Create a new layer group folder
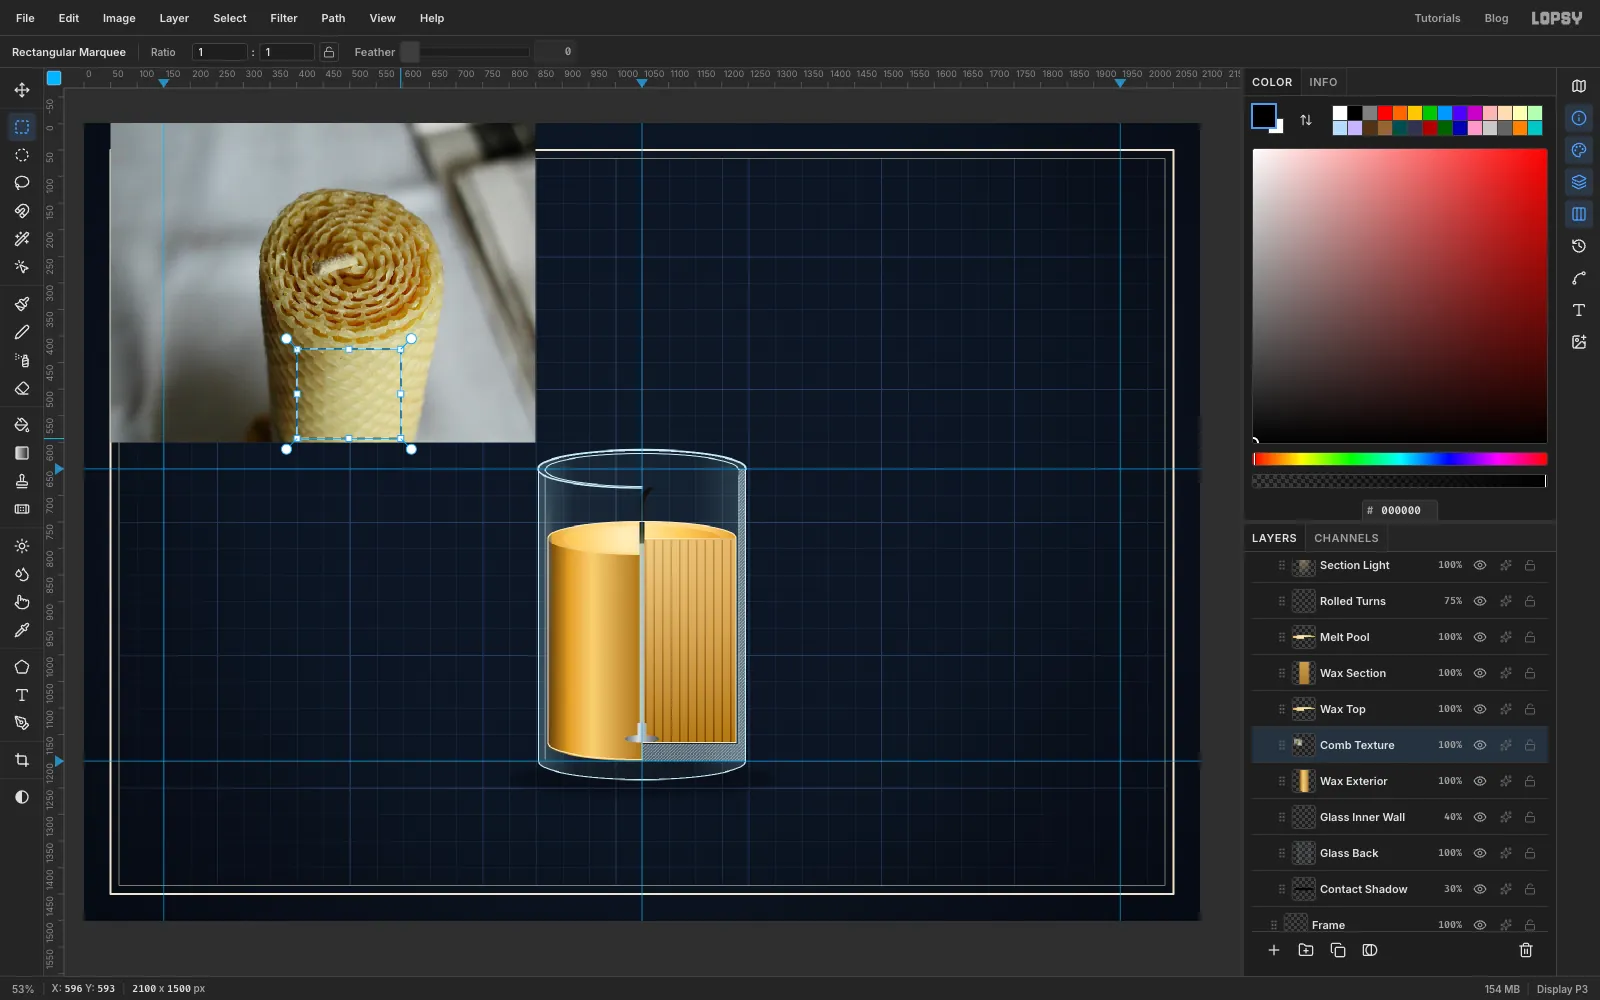This screenshot has height=1000, width=1600. pyautogui.click(x=1306, y=950)
